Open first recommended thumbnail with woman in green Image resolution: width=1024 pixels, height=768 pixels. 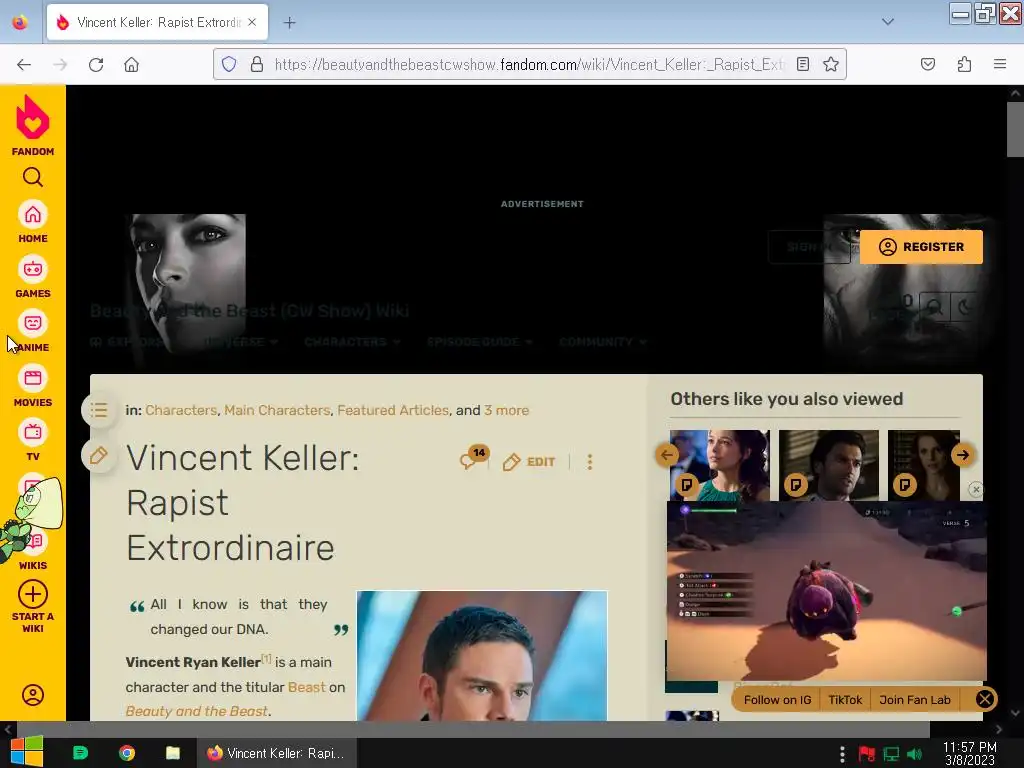[720, 465]
